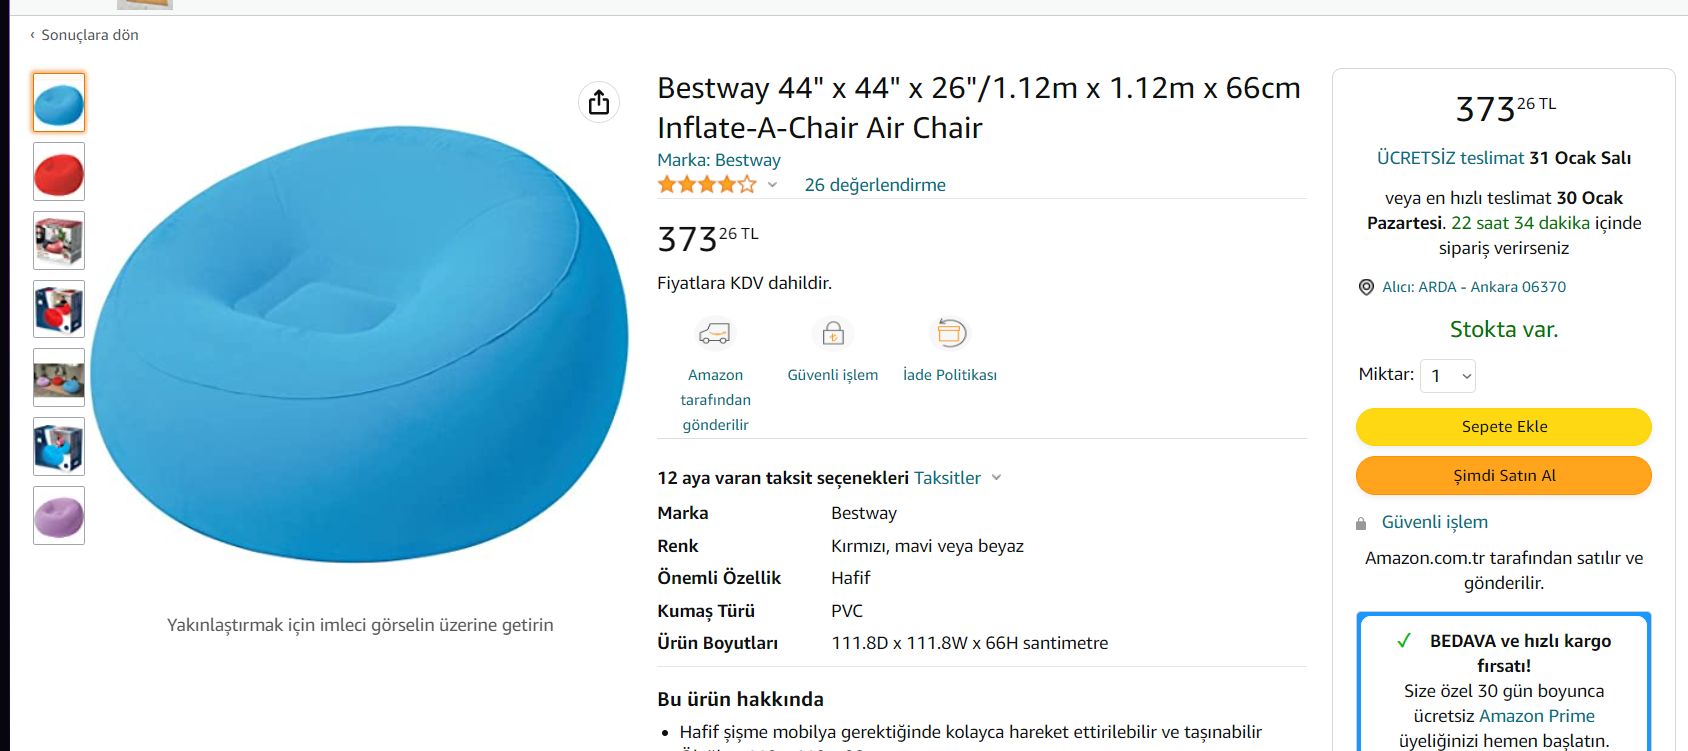The image size is (1688, 751).
Task: Click the star rating icons
Action: [x=707, y=185]
